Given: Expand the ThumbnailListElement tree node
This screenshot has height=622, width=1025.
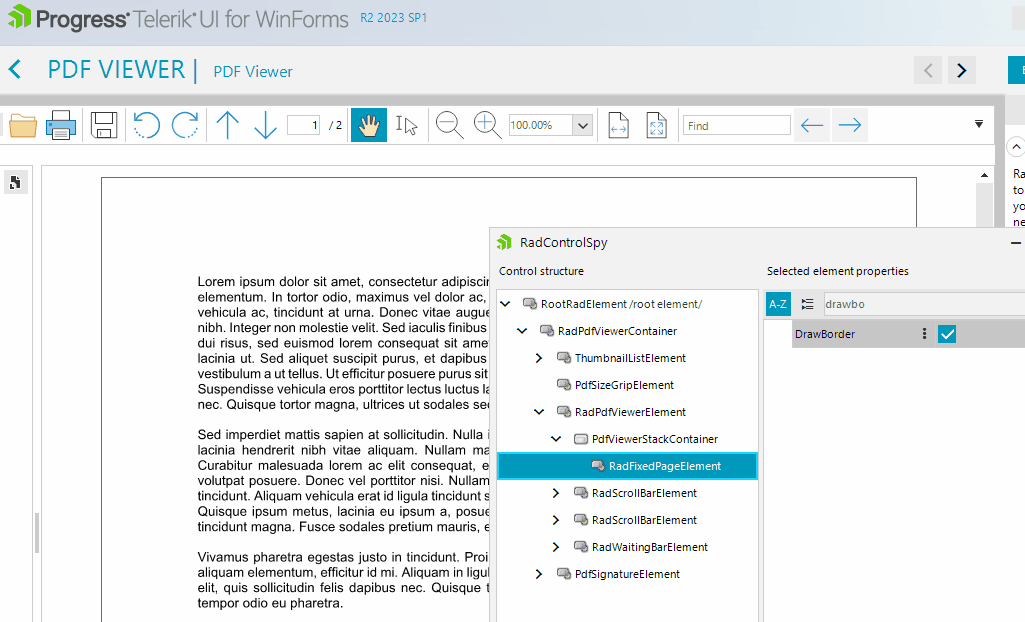Looking at the screenshot, I should pyautogui.click(x=539, y=358).
